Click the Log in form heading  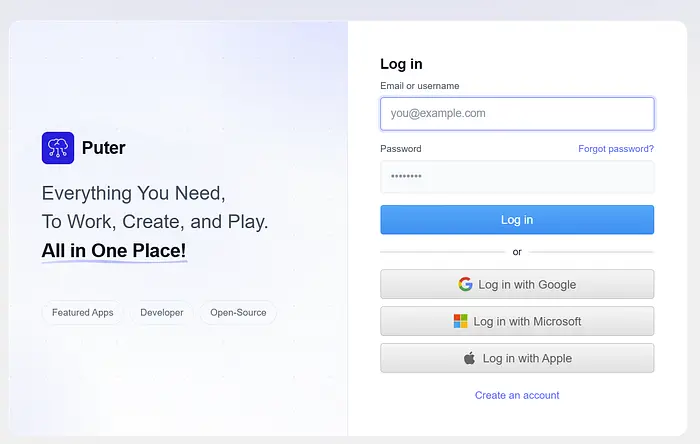401,64
